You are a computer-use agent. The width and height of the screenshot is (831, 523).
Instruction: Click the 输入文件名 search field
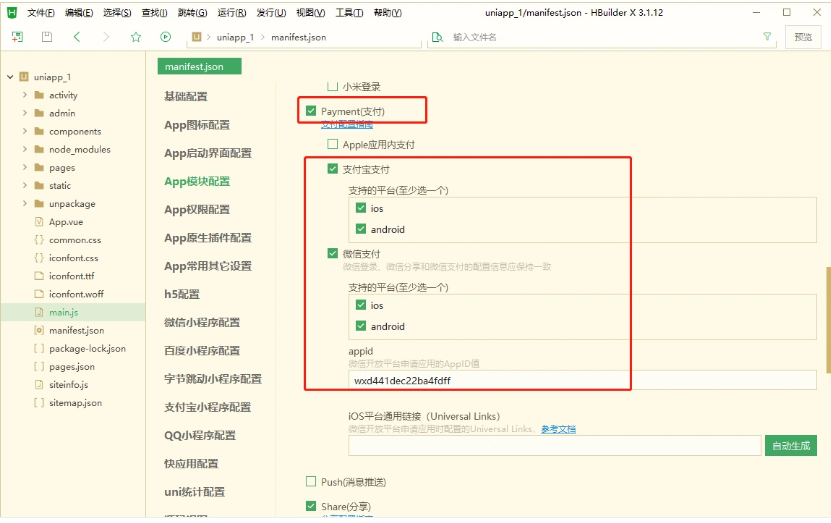coord(604,37)
